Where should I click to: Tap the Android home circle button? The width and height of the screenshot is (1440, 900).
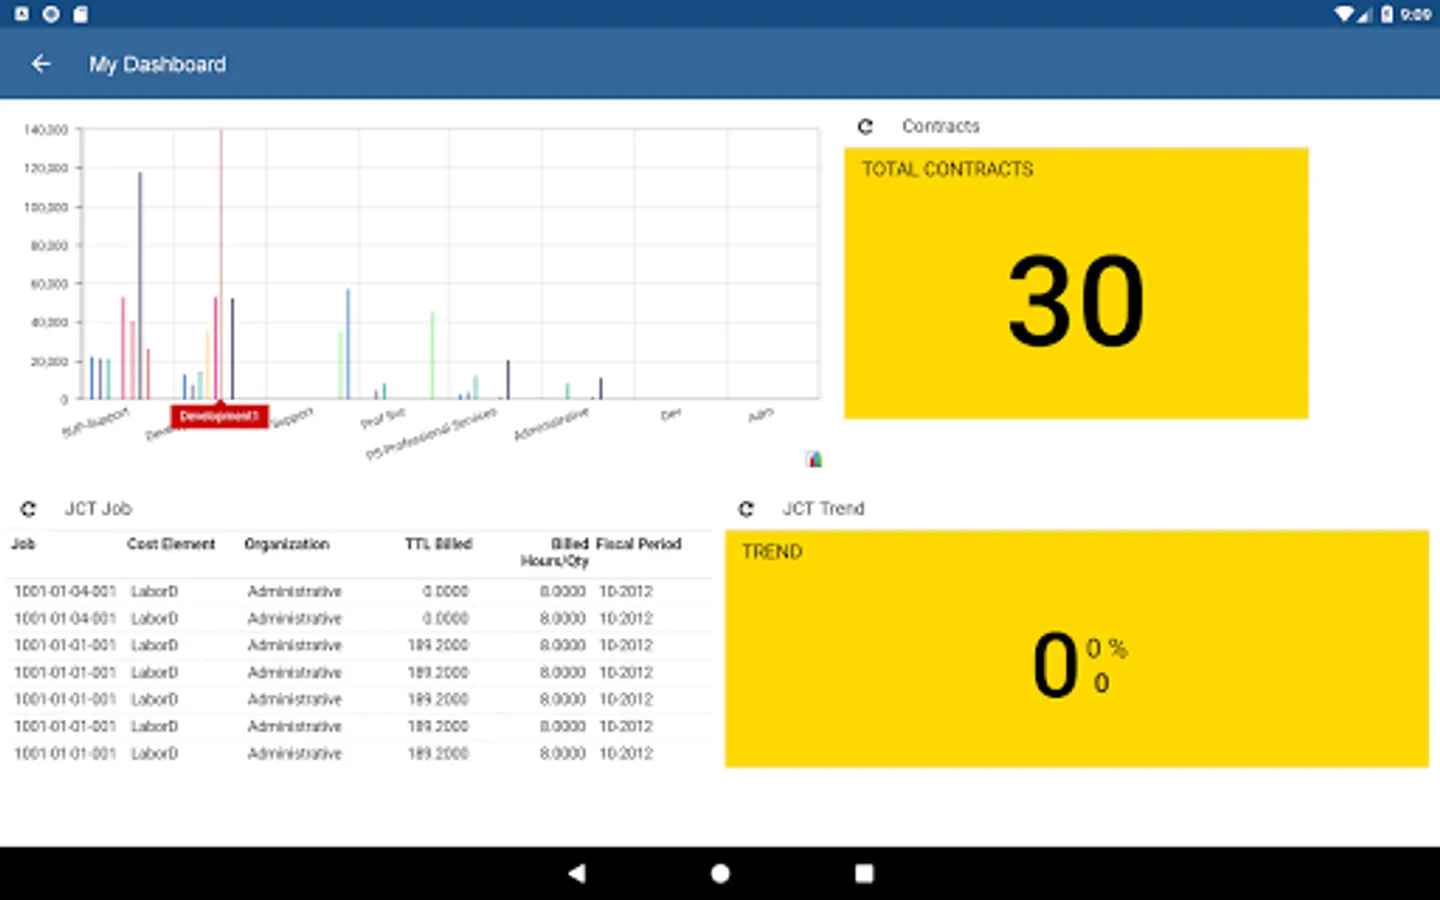(x=720, y=873)
